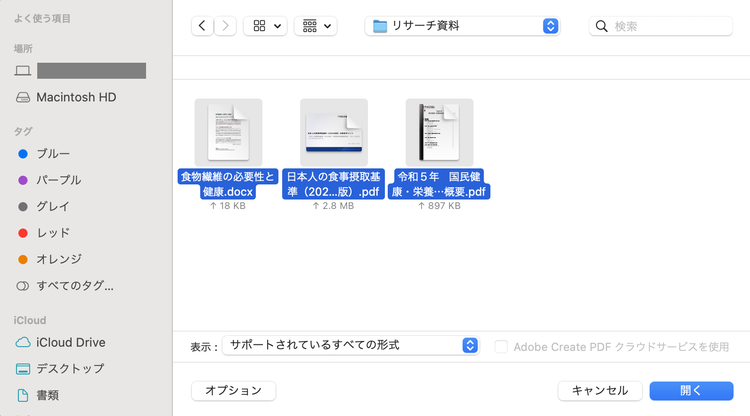Select the 日本人の食事摂取基準 PDF thumbnail
The image size is (750, 416).
(333, 132)
